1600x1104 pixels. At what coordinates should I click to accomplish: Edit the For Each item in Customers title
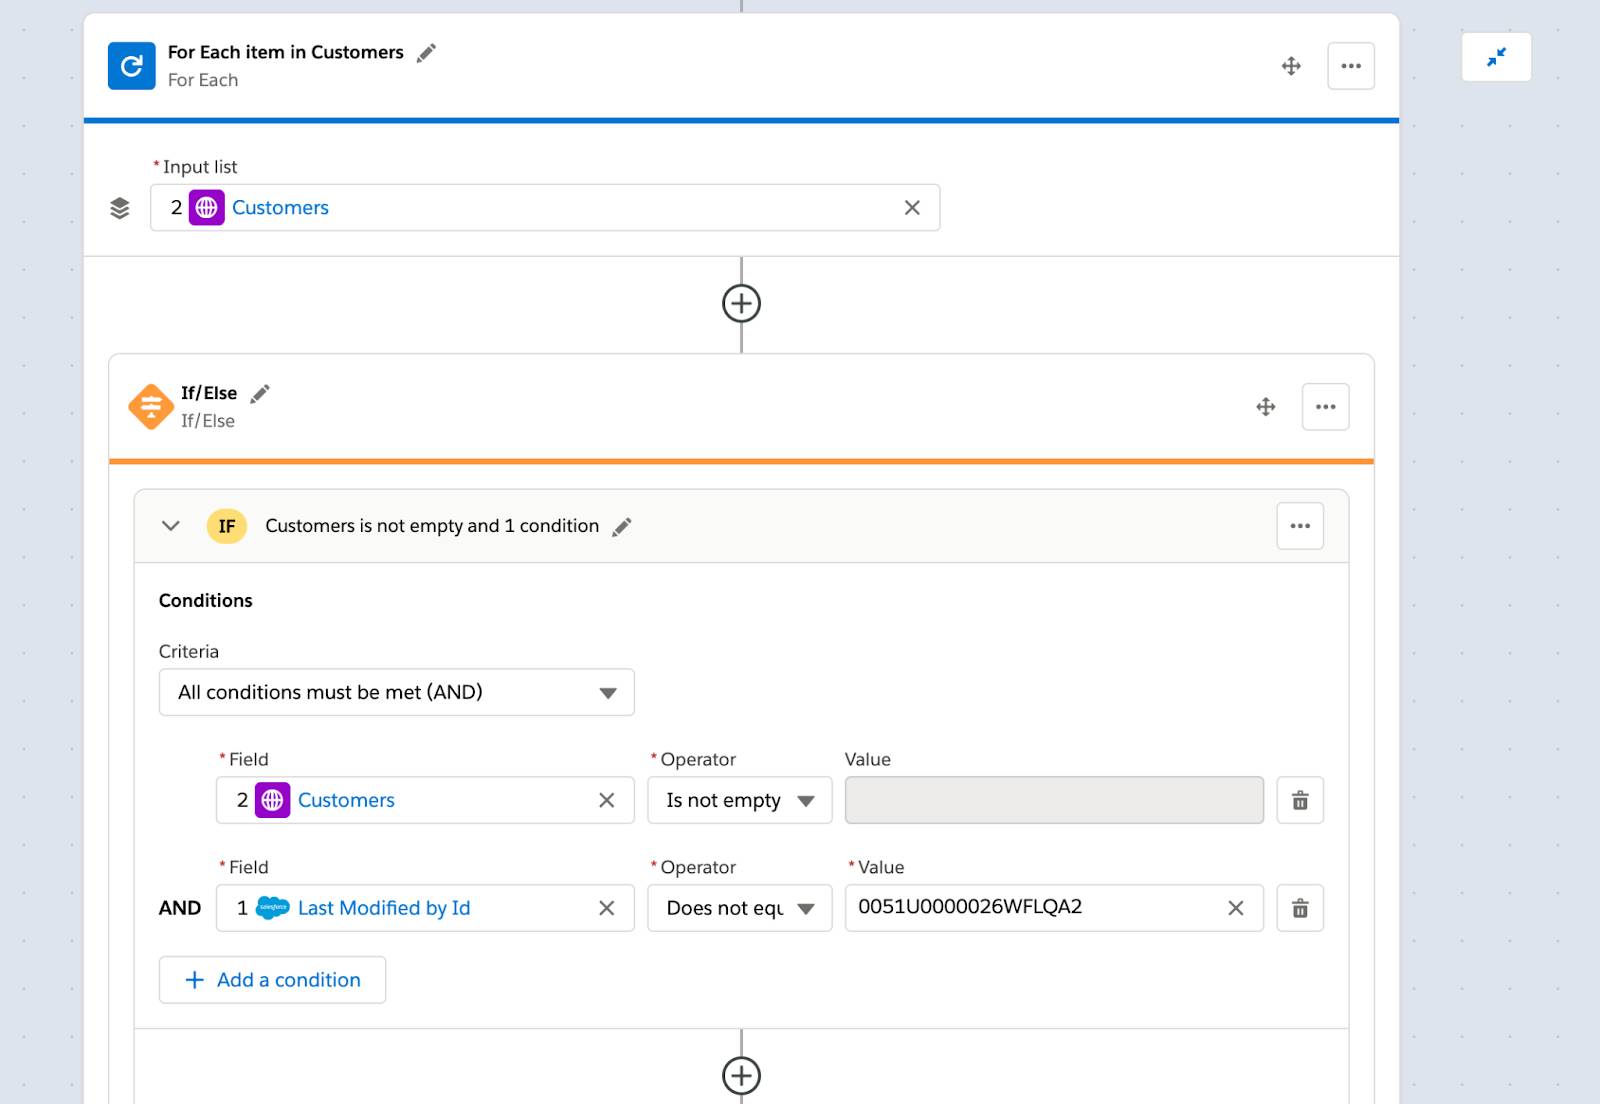pos(427,53)
